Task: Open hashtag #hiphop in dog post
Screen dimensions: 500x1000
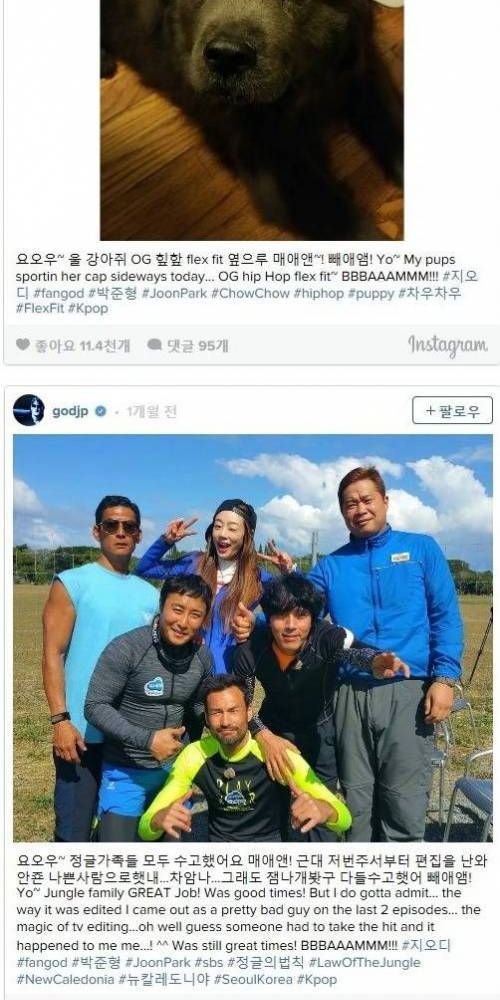Action: tap(320, 293)
